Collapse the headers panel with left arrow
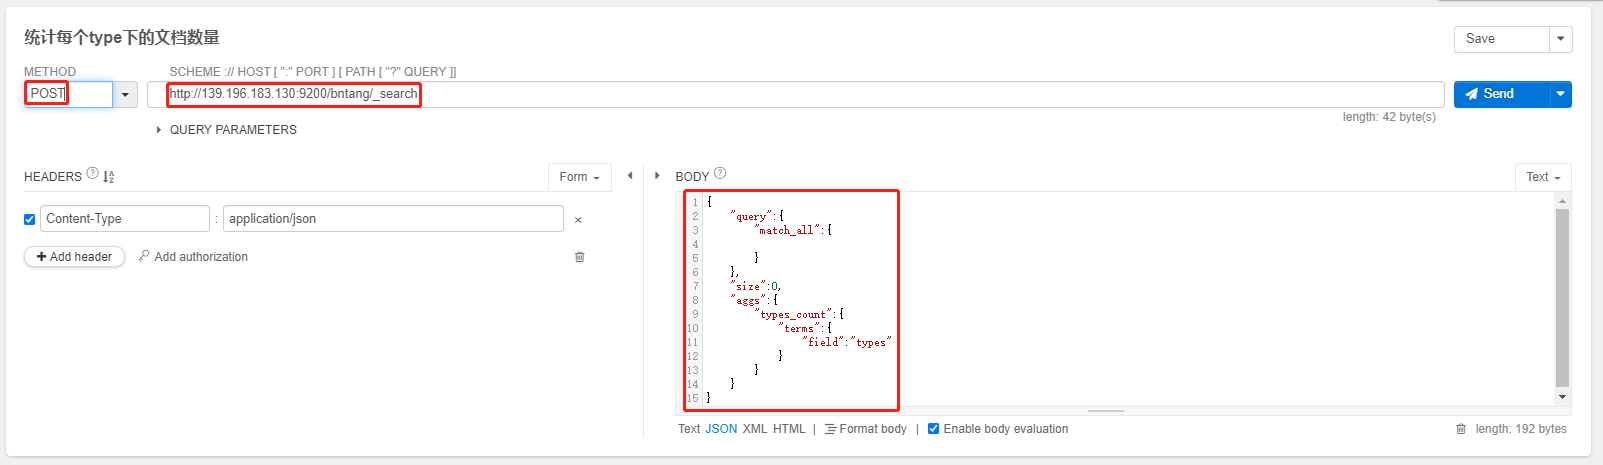The width and height of the screenshot is (1603, 465). [630, 176]
